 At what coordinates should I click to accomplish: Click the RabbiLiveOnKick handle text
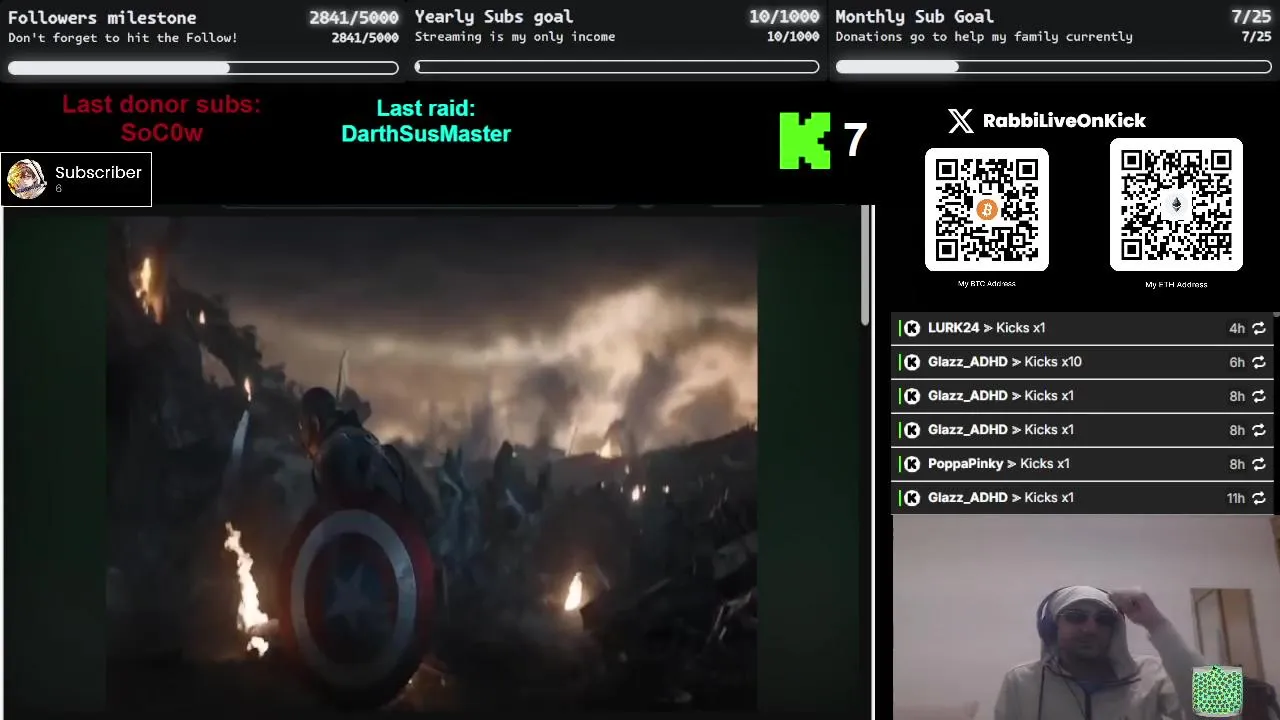[1064, 121]
